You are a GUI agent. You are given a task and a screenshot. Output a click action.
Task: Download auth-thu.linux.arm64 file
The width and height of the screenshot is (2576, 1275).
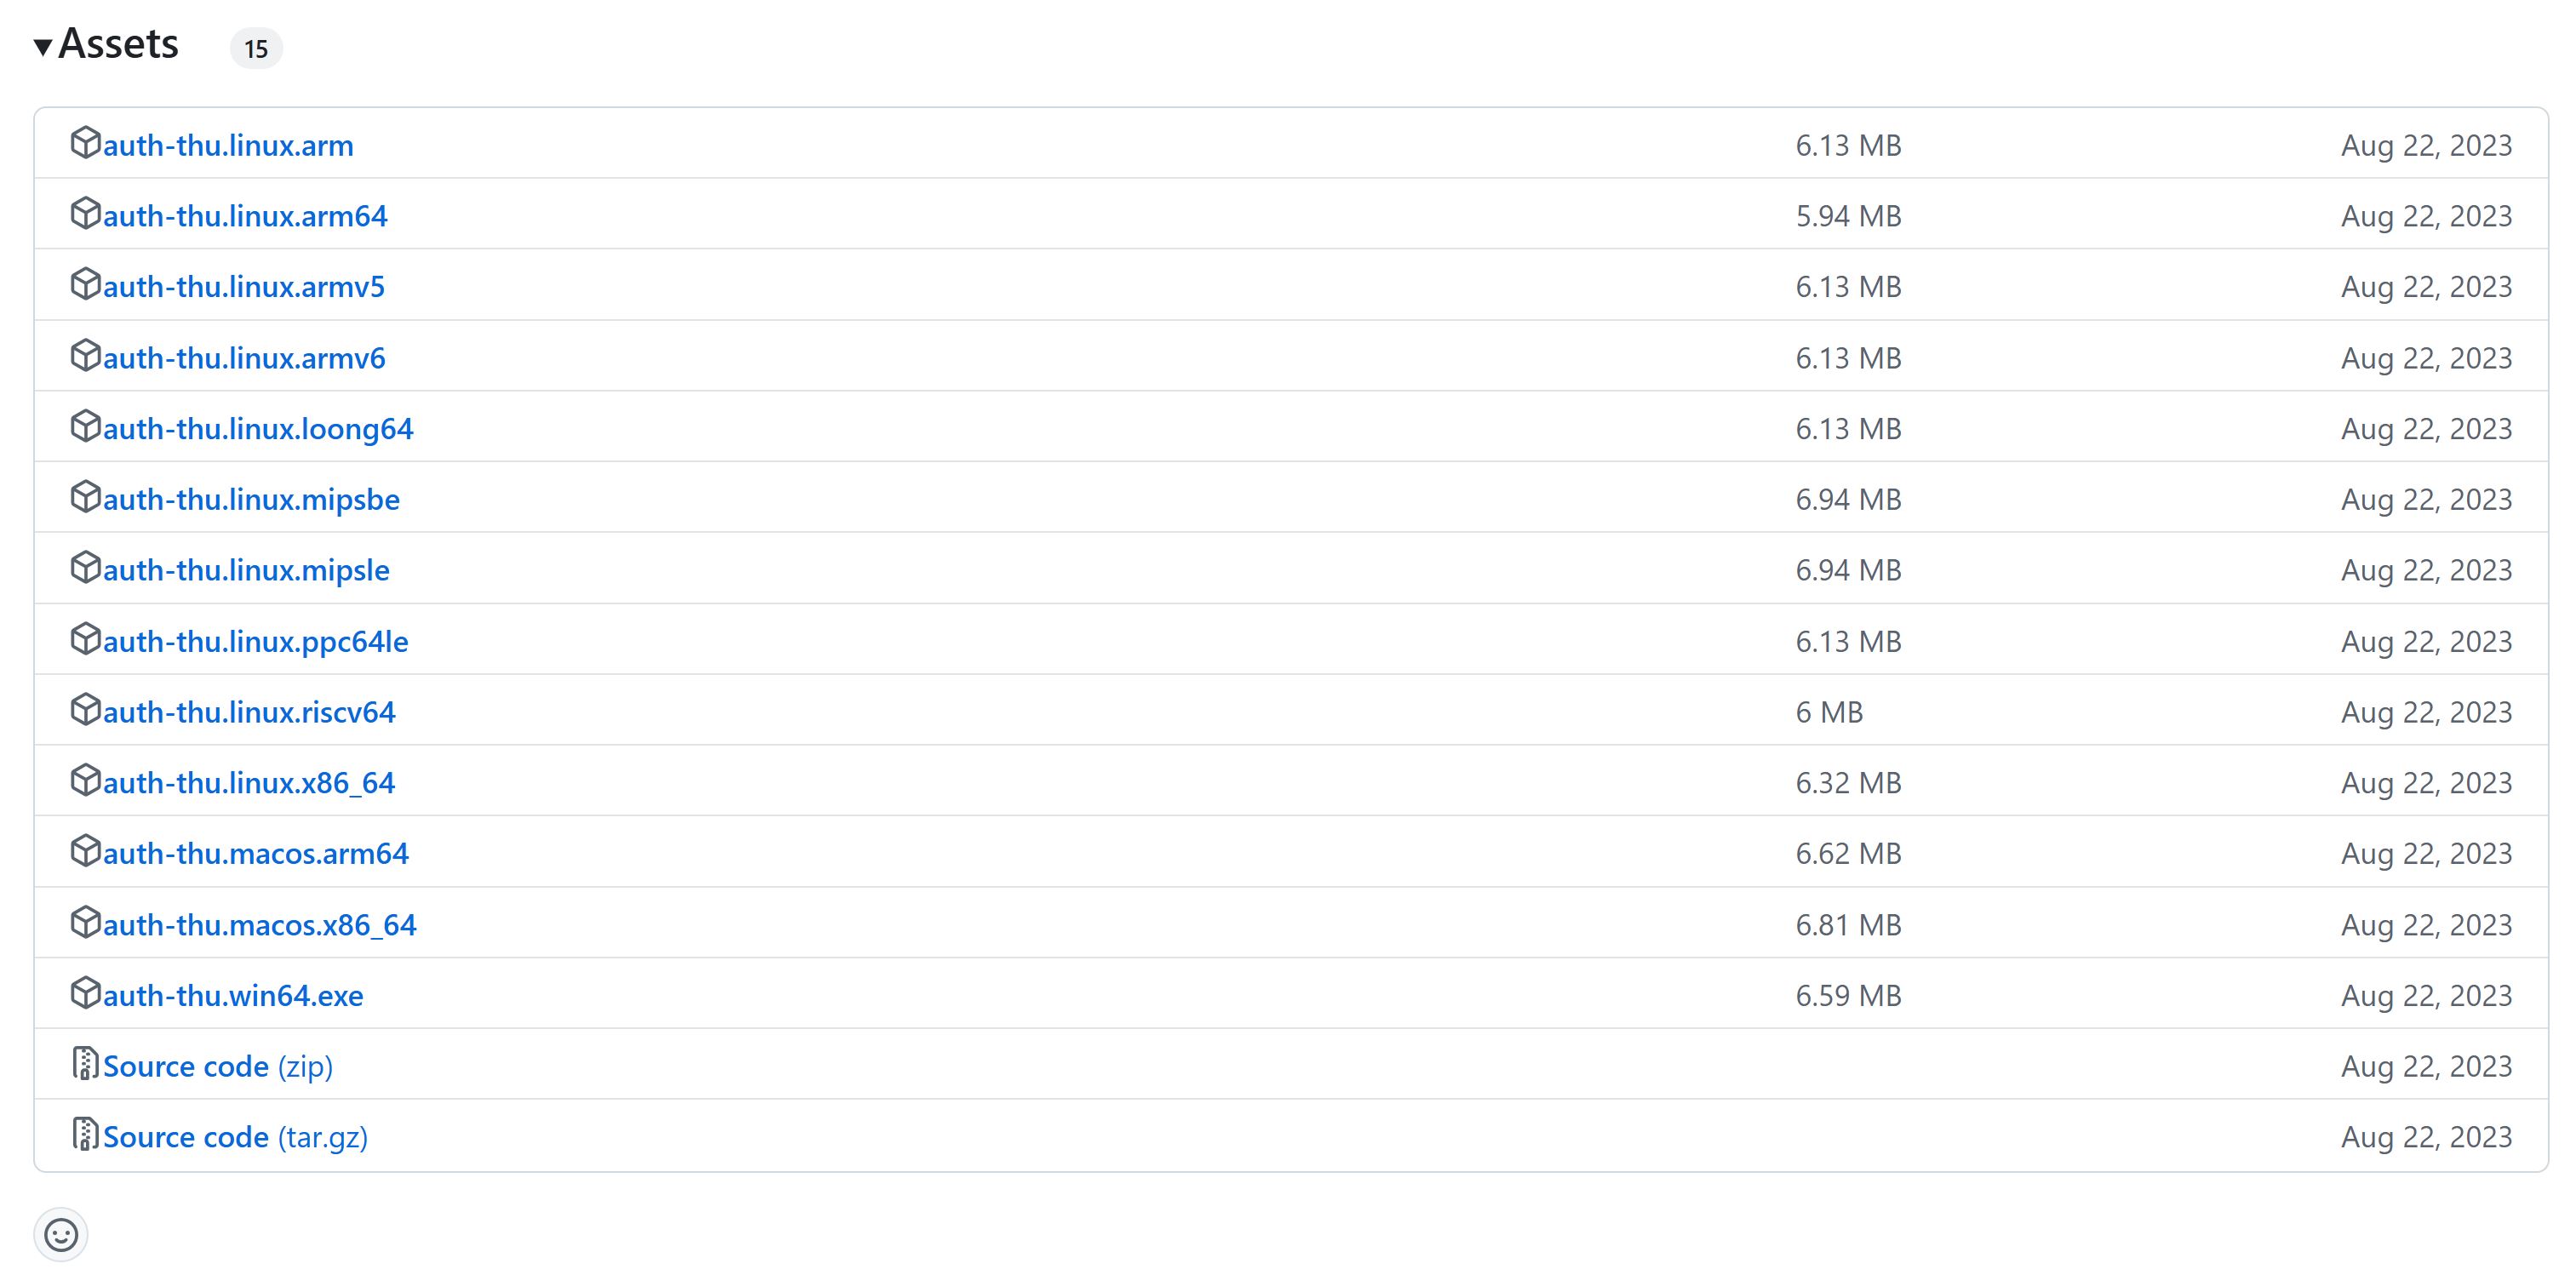click(245, 216)
